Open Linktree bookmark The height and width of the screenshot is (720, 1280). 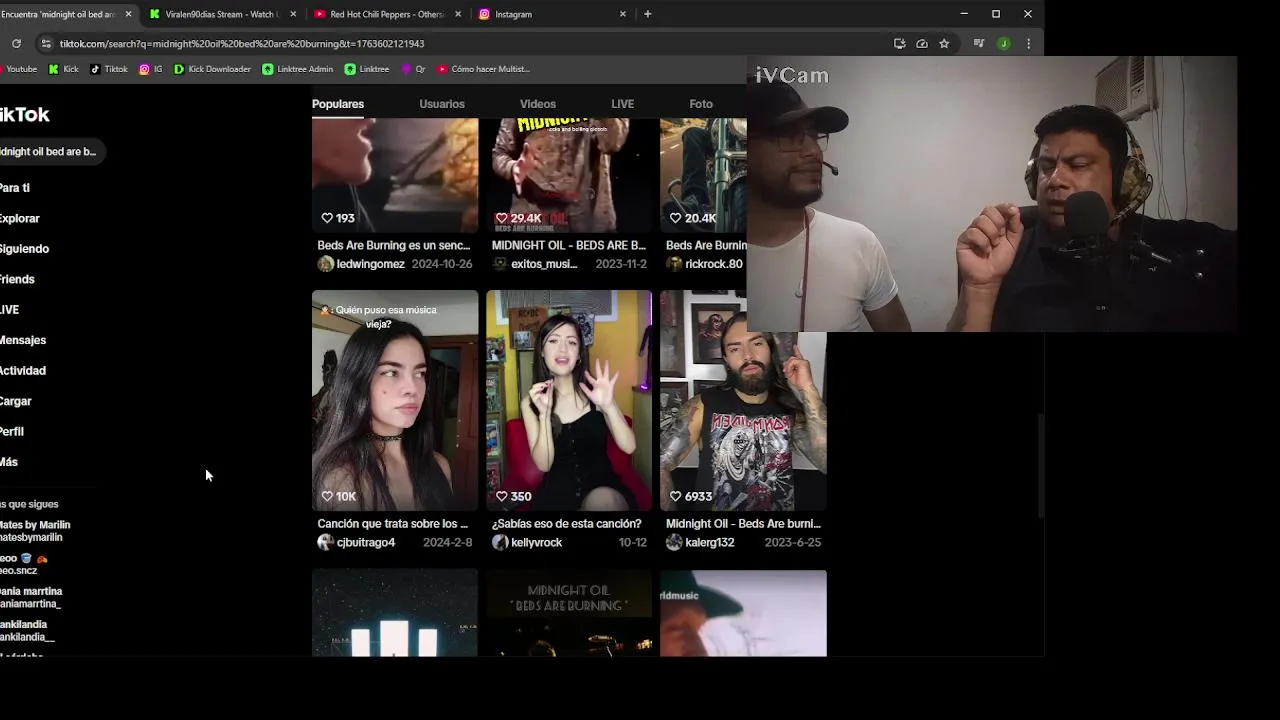click(x=367, y=69)
